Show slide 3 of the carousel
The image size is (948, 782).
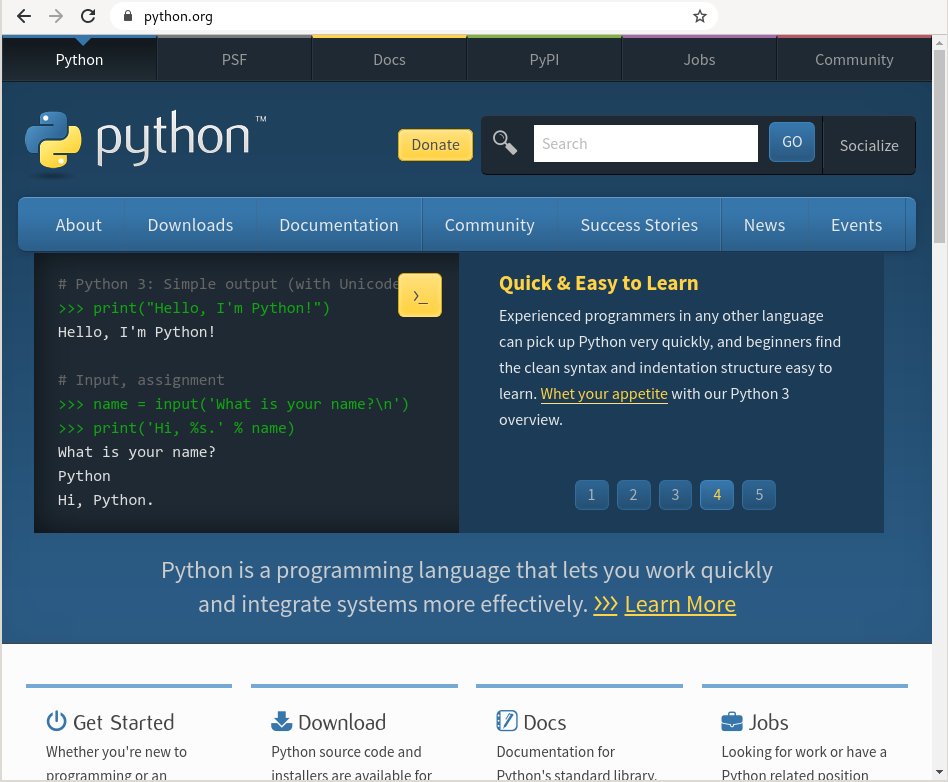[x=675, y=495]
